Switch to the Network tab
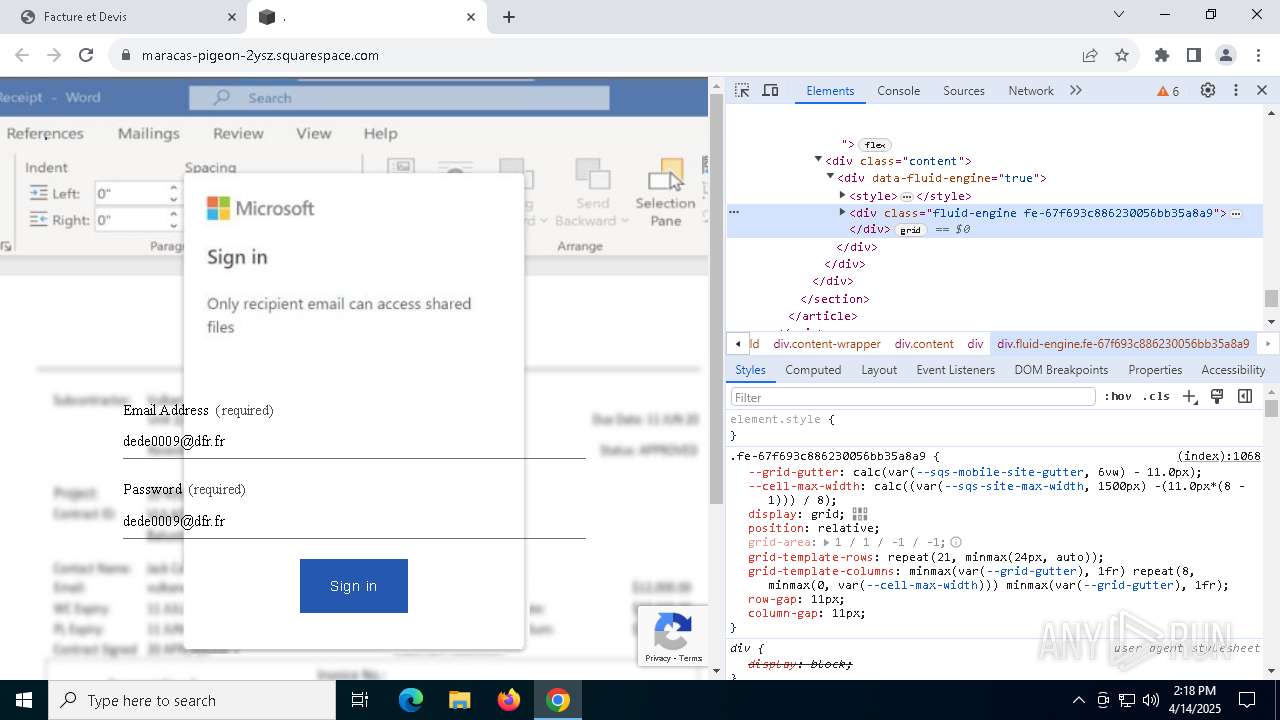 pyautogui.click(x=1031, y=90)
